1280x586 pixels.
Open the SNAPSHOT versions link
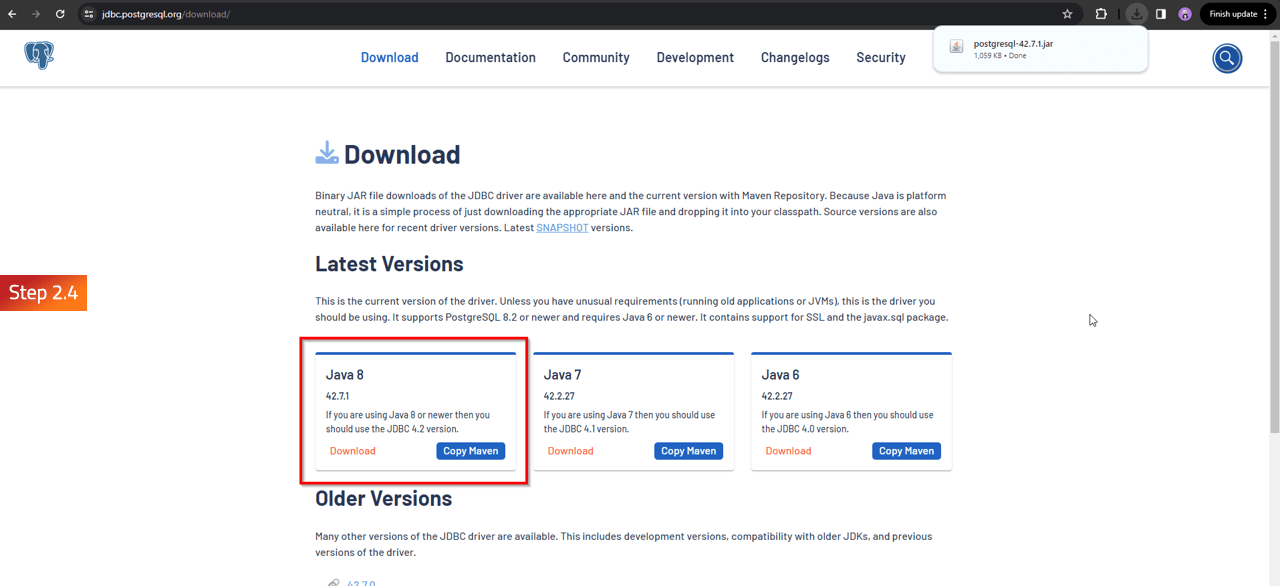pos(562,228)
